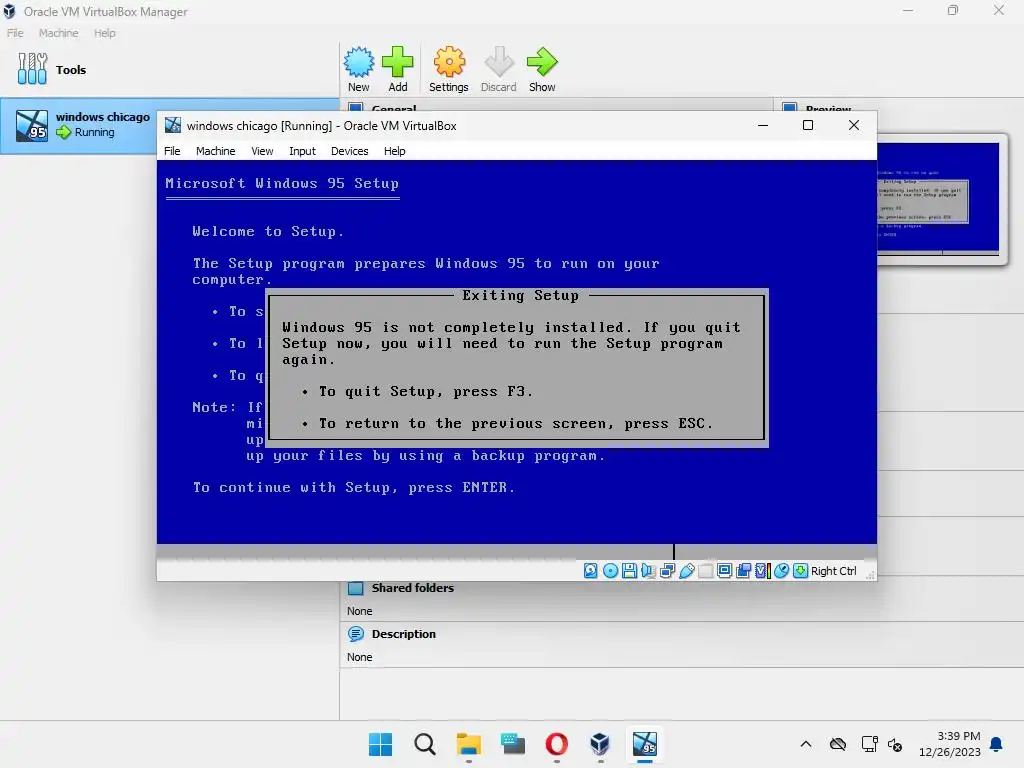
Task: Click 'None' under Shared folders
Action: pyautogui.click(x=360, y=611)
